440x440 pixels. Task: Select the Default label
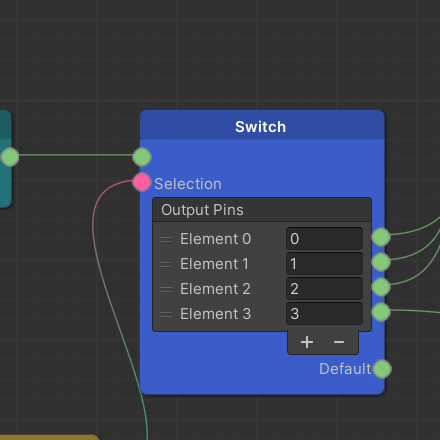[x=345, y=369]
